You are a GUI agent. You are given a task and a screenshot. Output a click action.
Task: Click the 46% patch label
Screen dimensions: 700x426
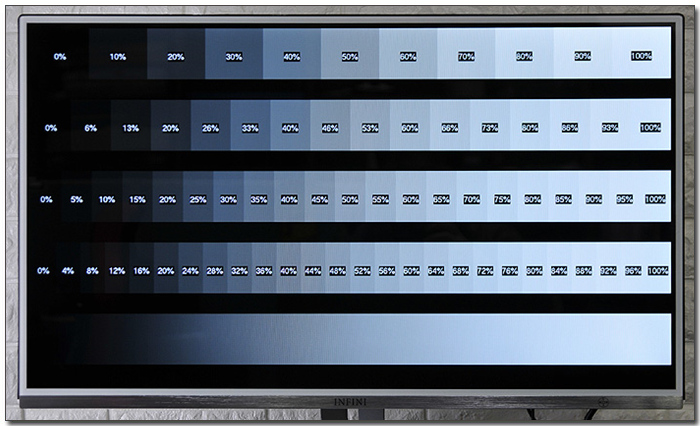(x=330, y=128)
